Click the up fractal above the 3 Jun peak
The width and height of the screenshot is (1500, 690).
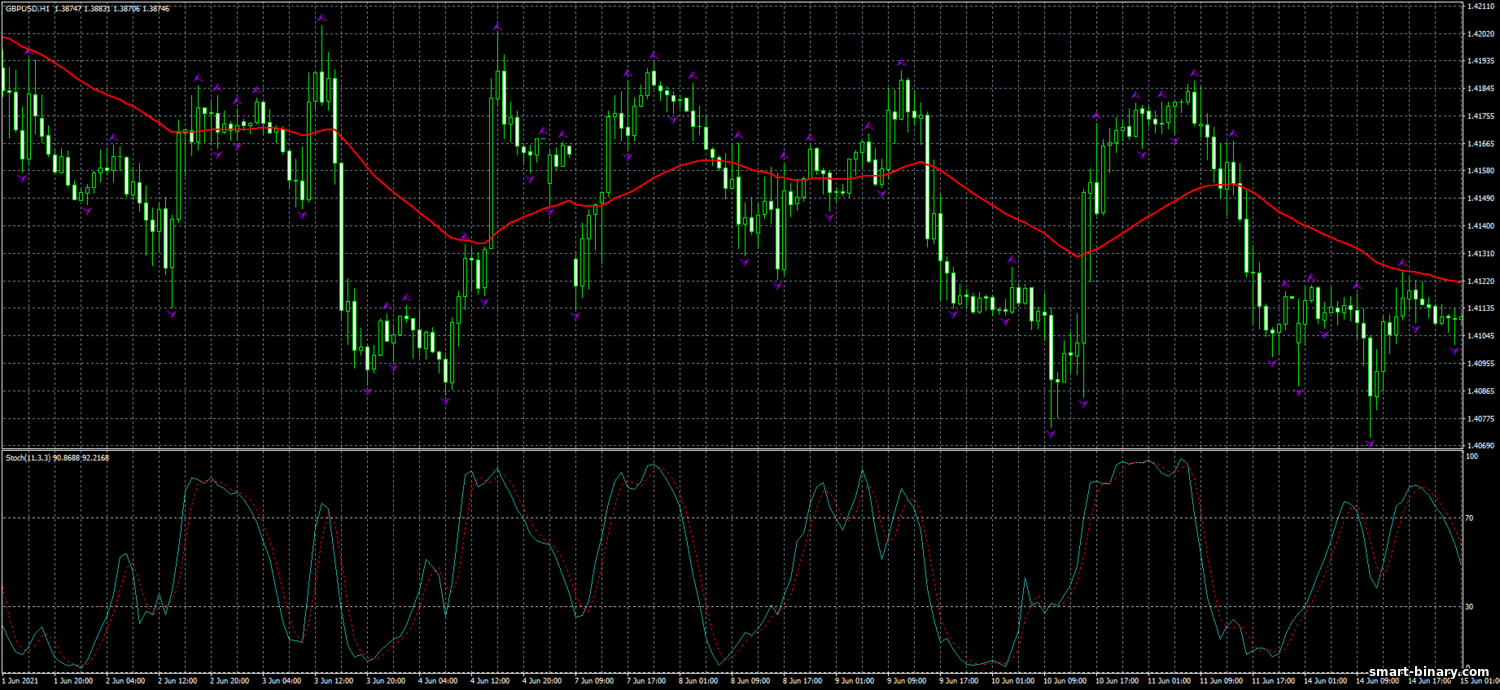pyautogui.click(x=321, y=18)
